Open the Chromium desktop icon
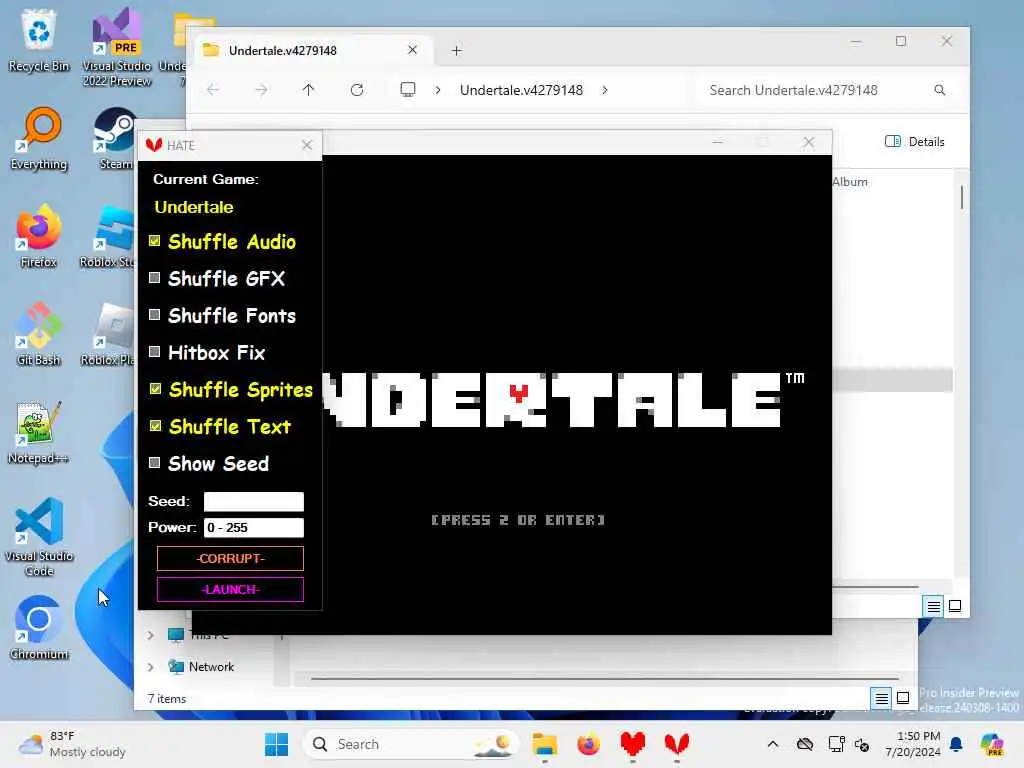The width and height of the screenshot is (1024, 768). 39,628
